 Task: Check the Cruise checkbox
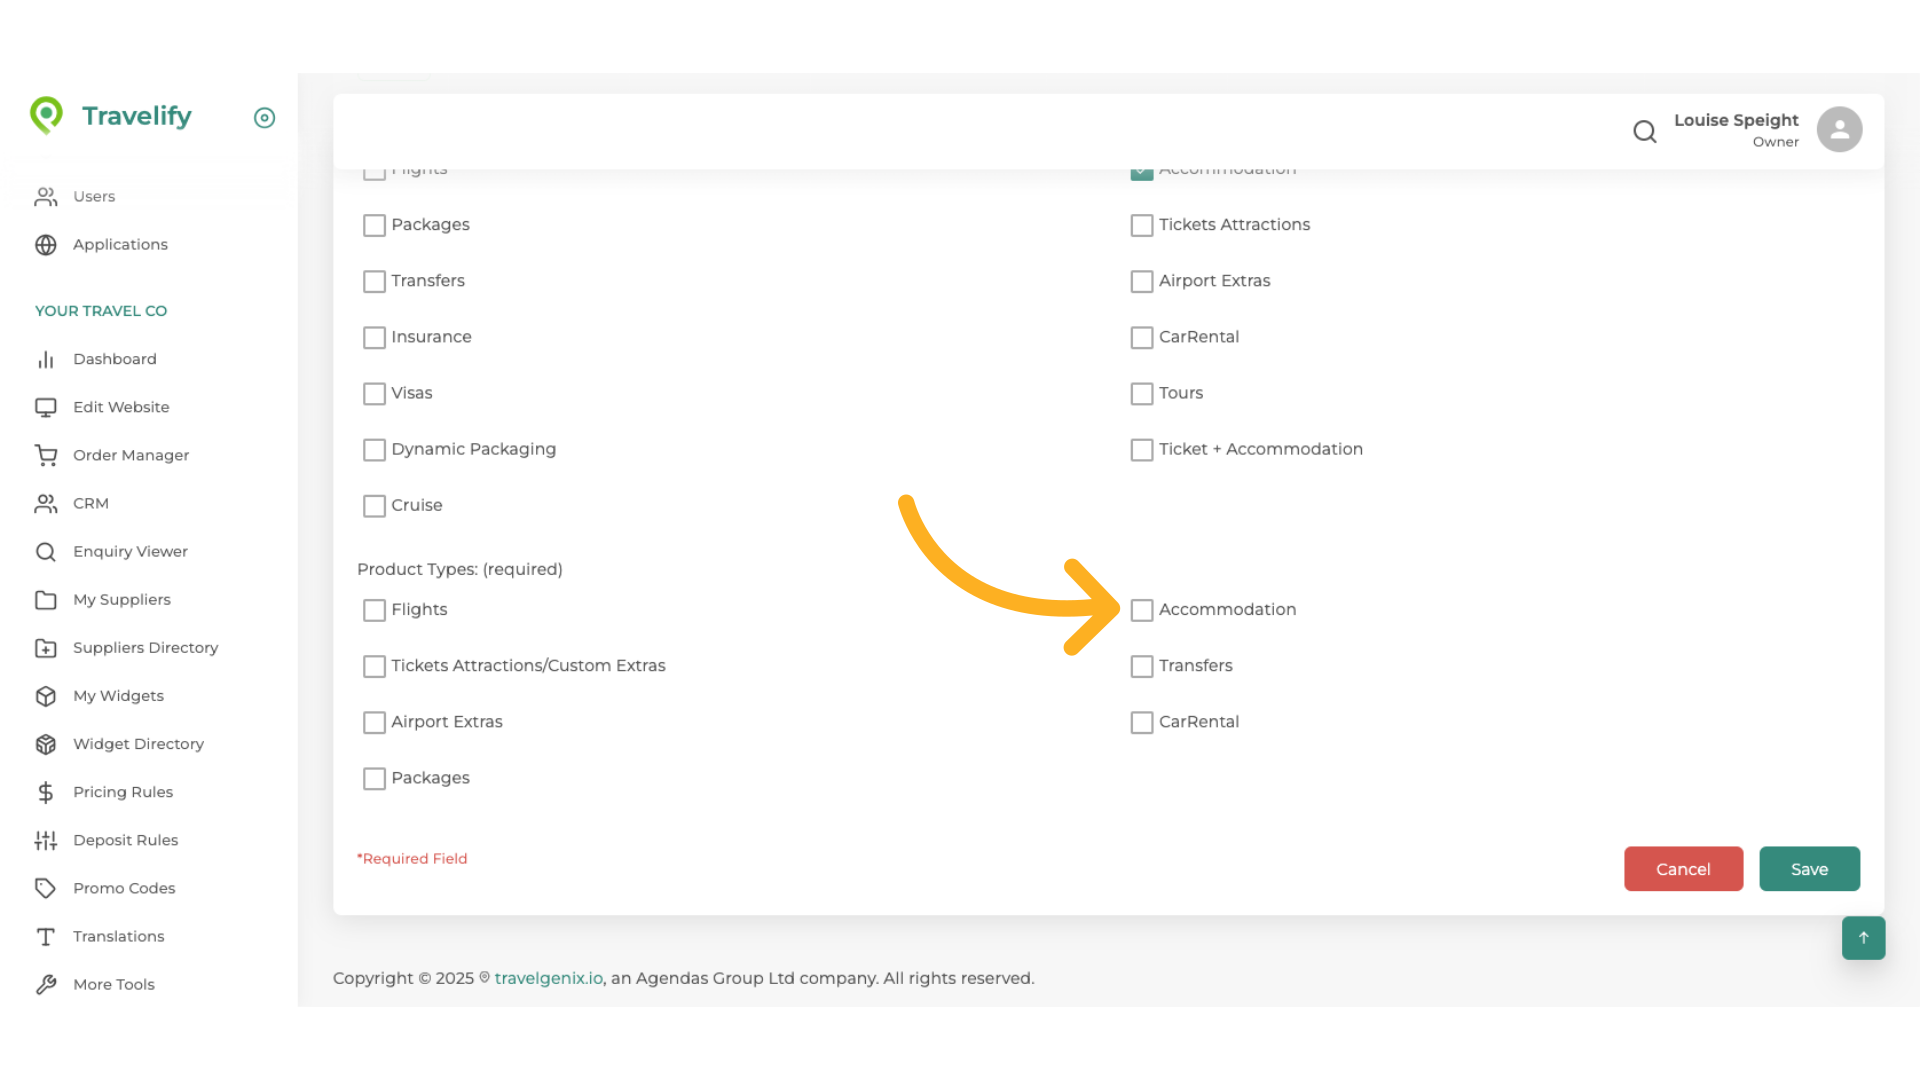[374, 506]
